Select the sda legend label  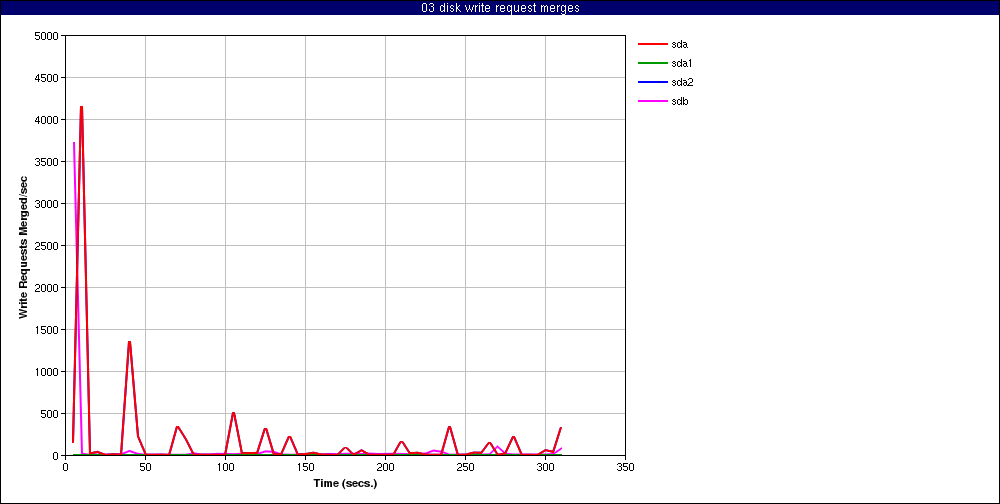pos(679,44)
